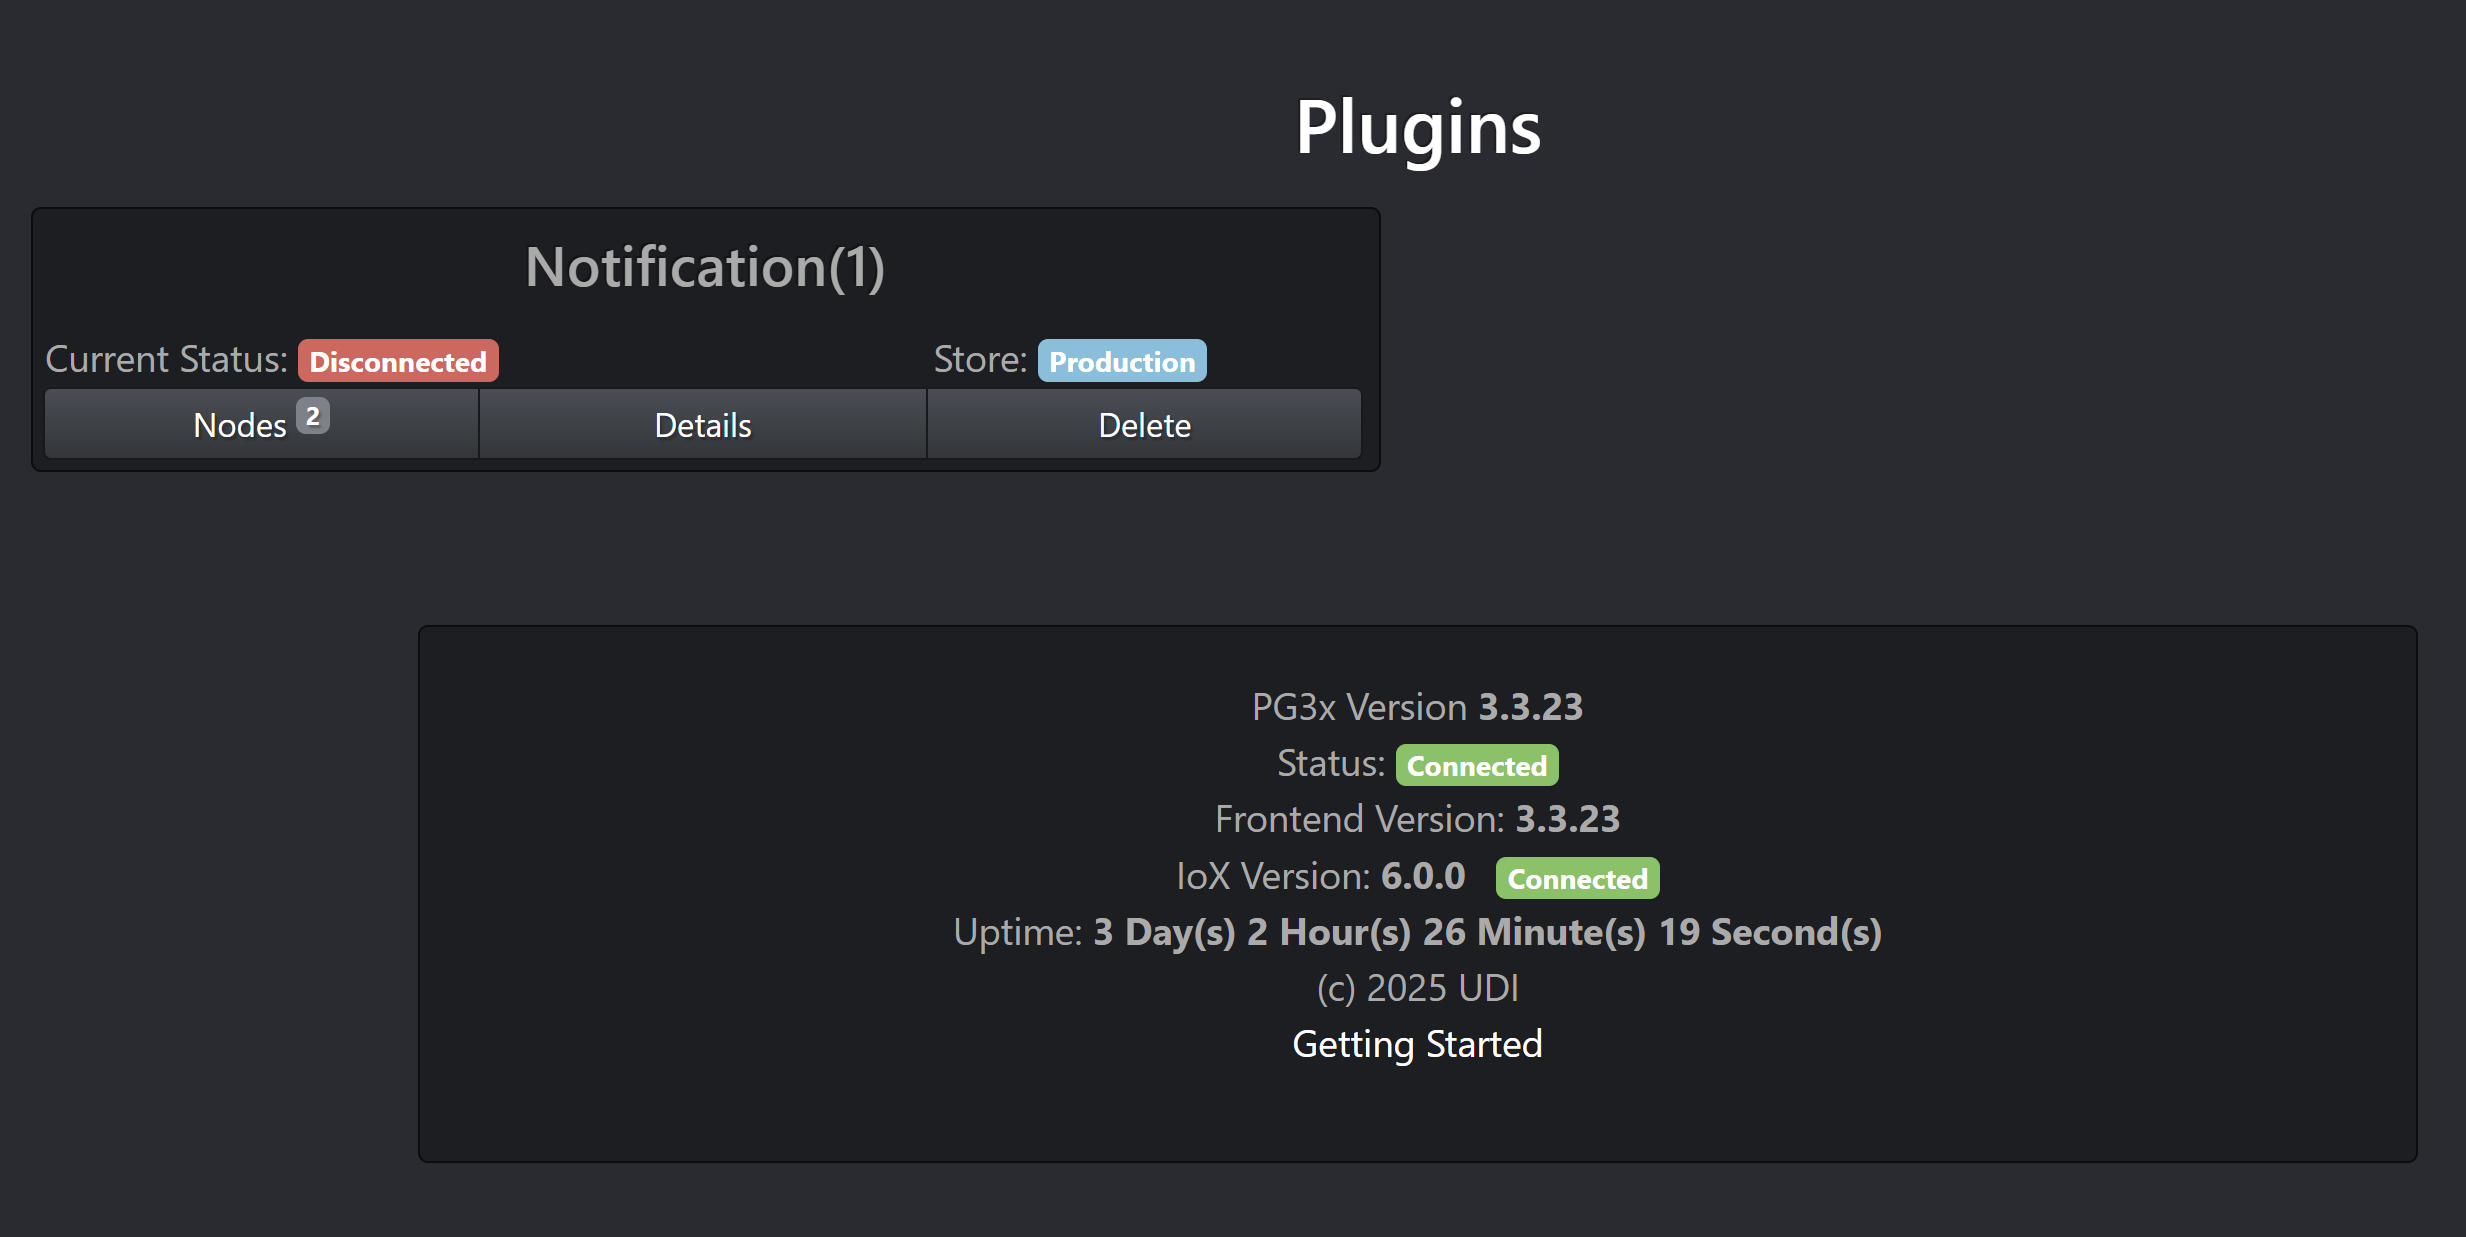
Task: Click the Store label
Action: 980,360
